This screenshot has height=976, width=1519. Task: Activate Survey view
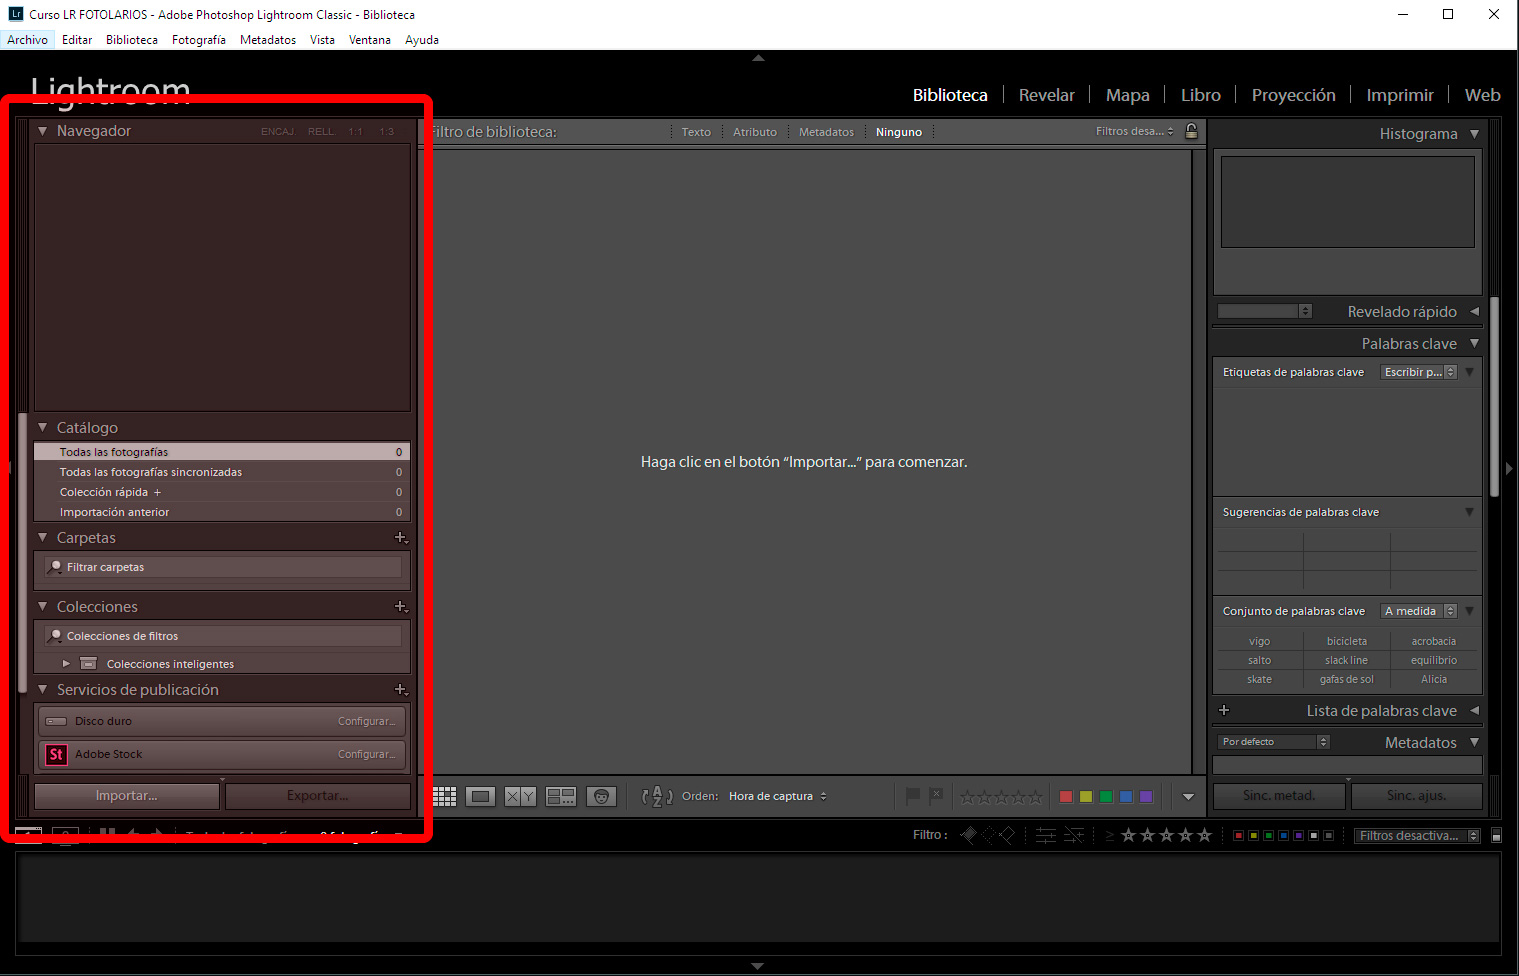click(x=560, y=796)
